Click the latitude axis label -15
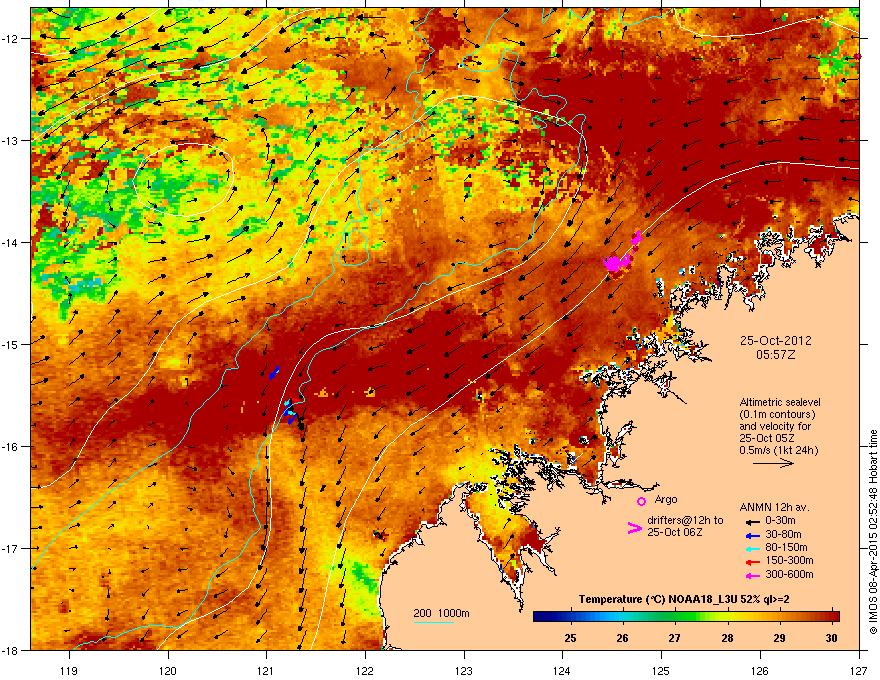 click(11, 344)
